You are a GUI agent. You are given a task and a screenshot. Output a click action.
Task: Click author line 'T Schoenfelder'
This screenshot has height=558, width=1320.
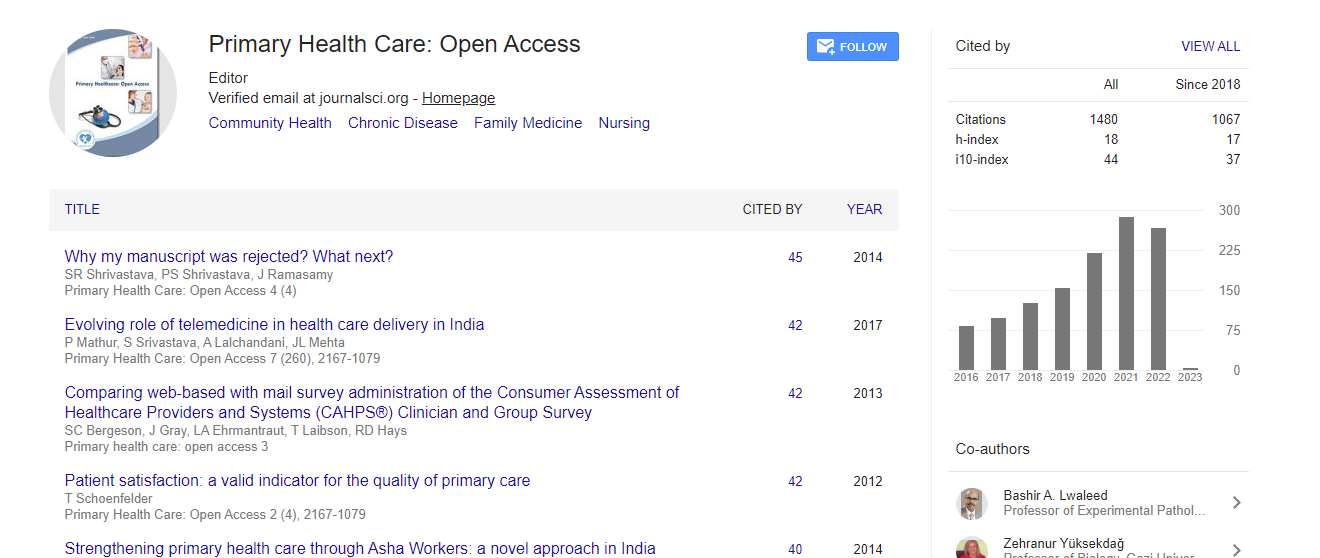click(x=108, y=498)
